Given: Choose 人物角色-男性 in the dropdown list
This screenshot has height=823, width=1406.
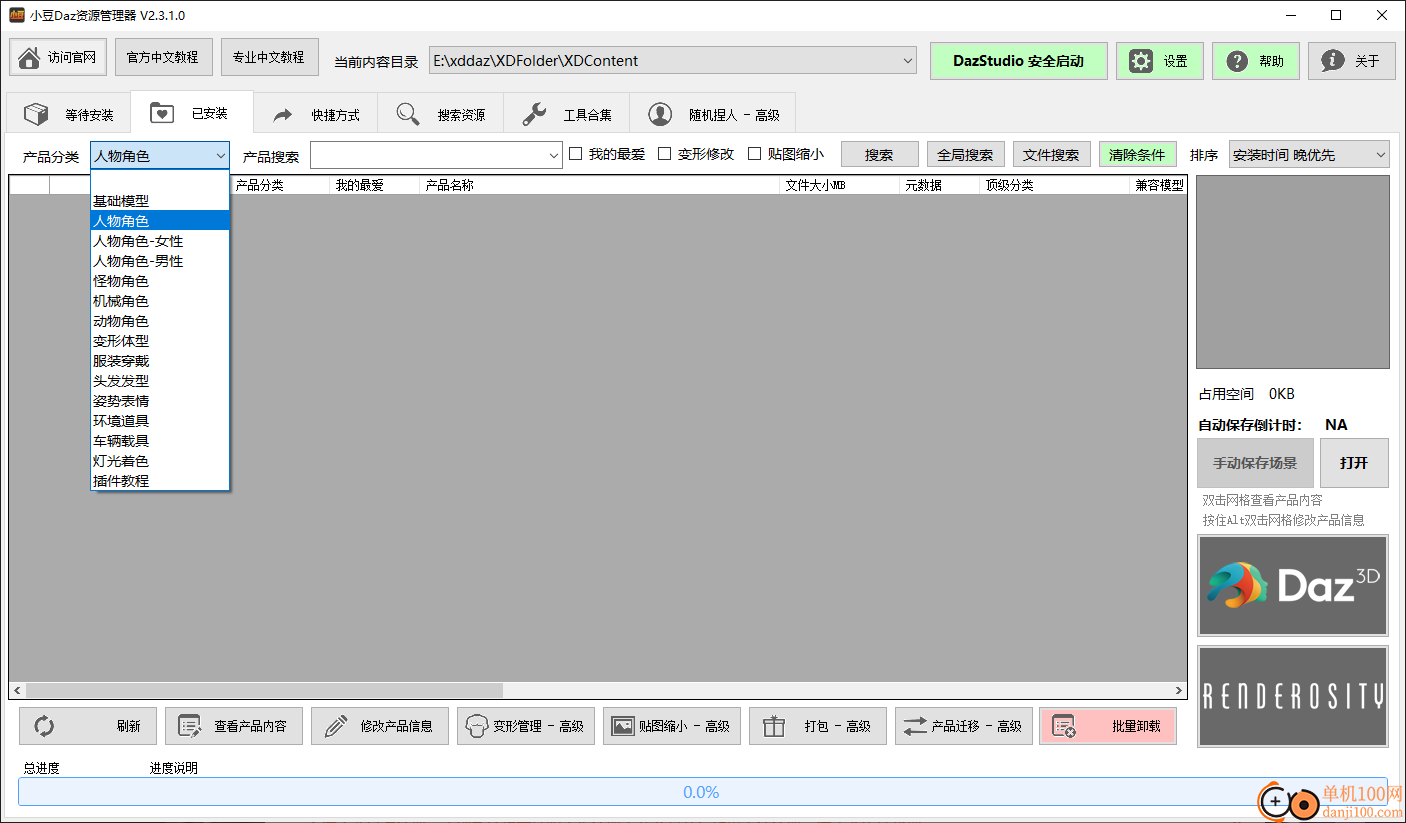Looking at the screenshot, I should point(160,261).
